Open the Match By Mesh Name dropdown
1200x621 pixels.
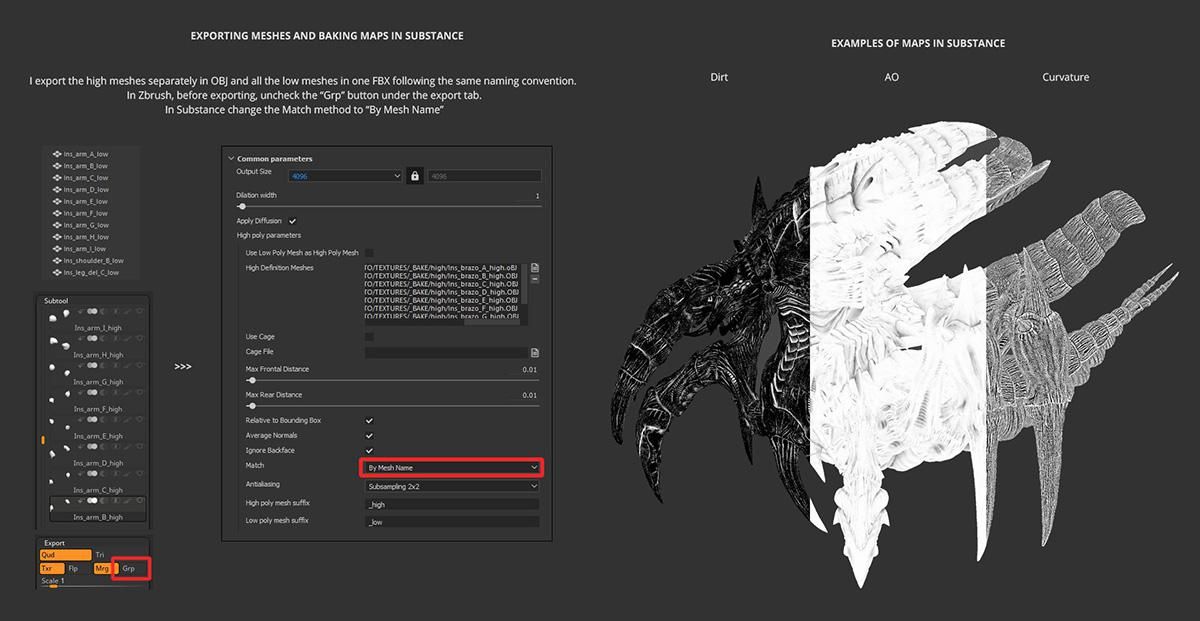pyautogui.click(x=450, y=467)
